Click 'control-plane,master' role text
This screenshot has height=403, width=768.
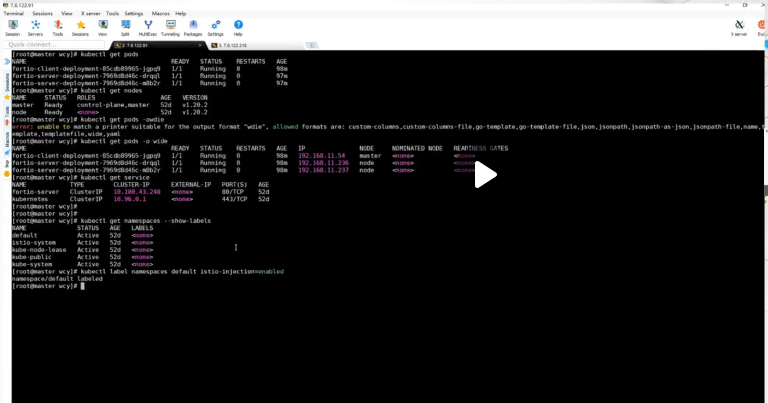coord(113,105)
